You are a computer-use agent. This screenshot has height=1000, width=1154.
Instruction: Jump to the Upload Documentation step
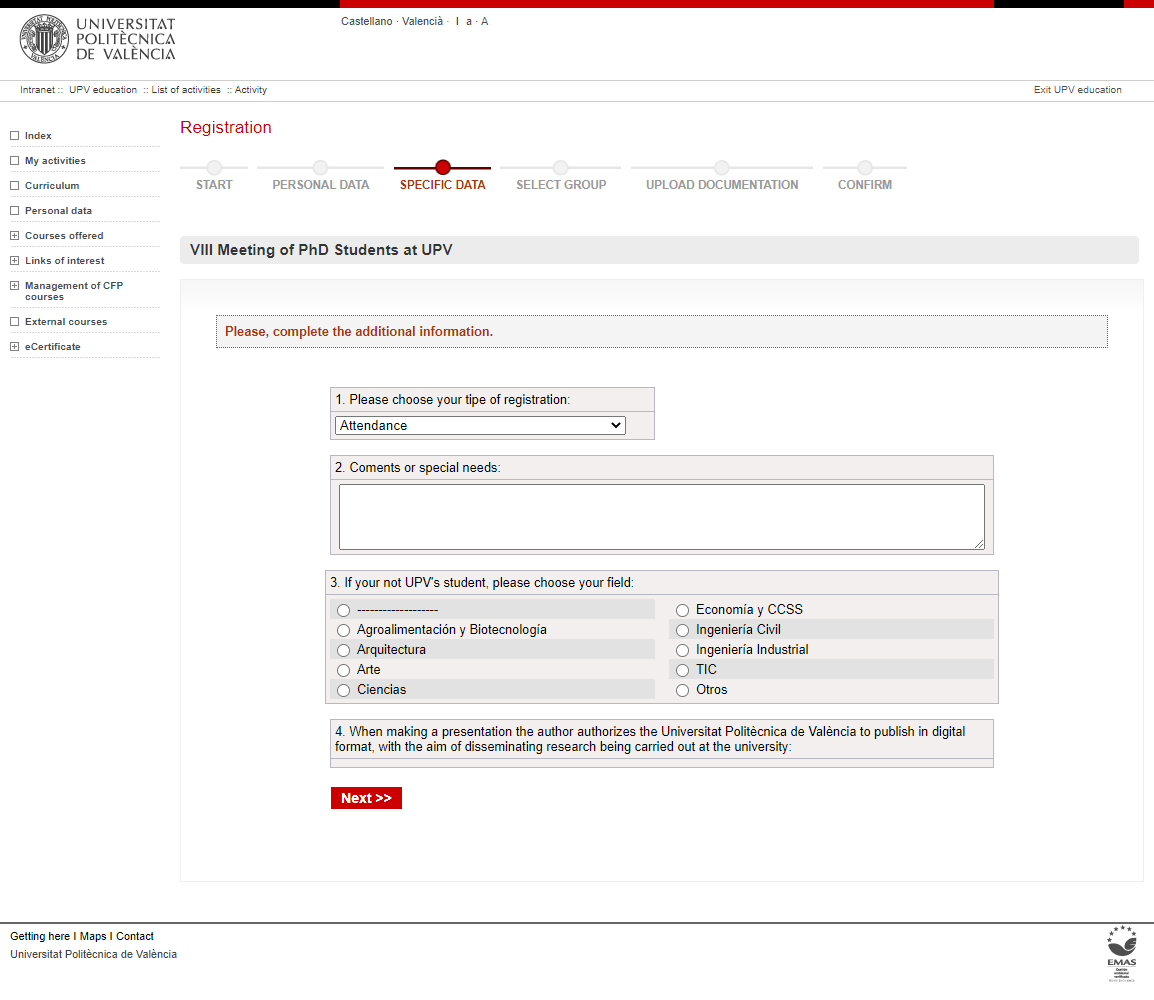click(721, 184)
